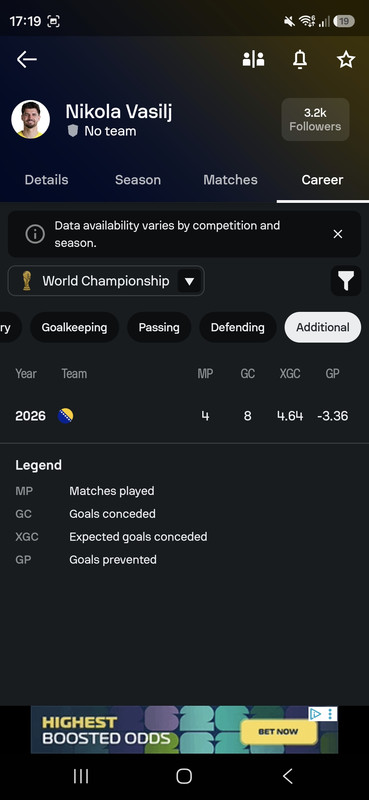
Task: Expand the World Championship dropdown arrow
Action: click(189, 281)
